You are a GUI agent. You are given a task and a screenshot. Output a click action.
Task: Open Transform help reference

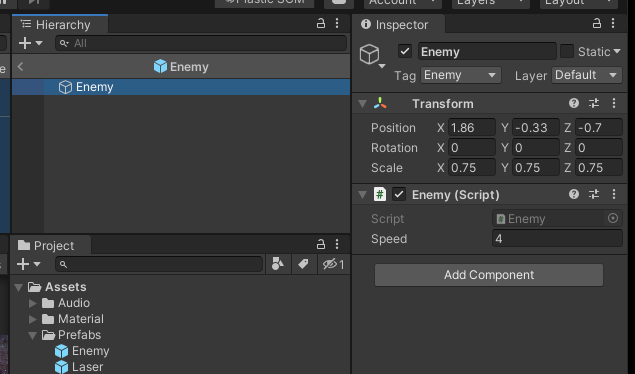(574, 103)
